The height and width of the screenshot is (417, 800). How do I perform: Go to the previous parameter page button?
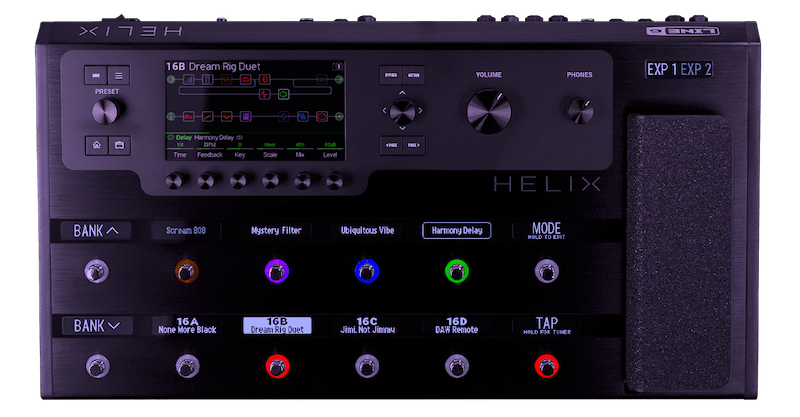click(x=391, y=145)
